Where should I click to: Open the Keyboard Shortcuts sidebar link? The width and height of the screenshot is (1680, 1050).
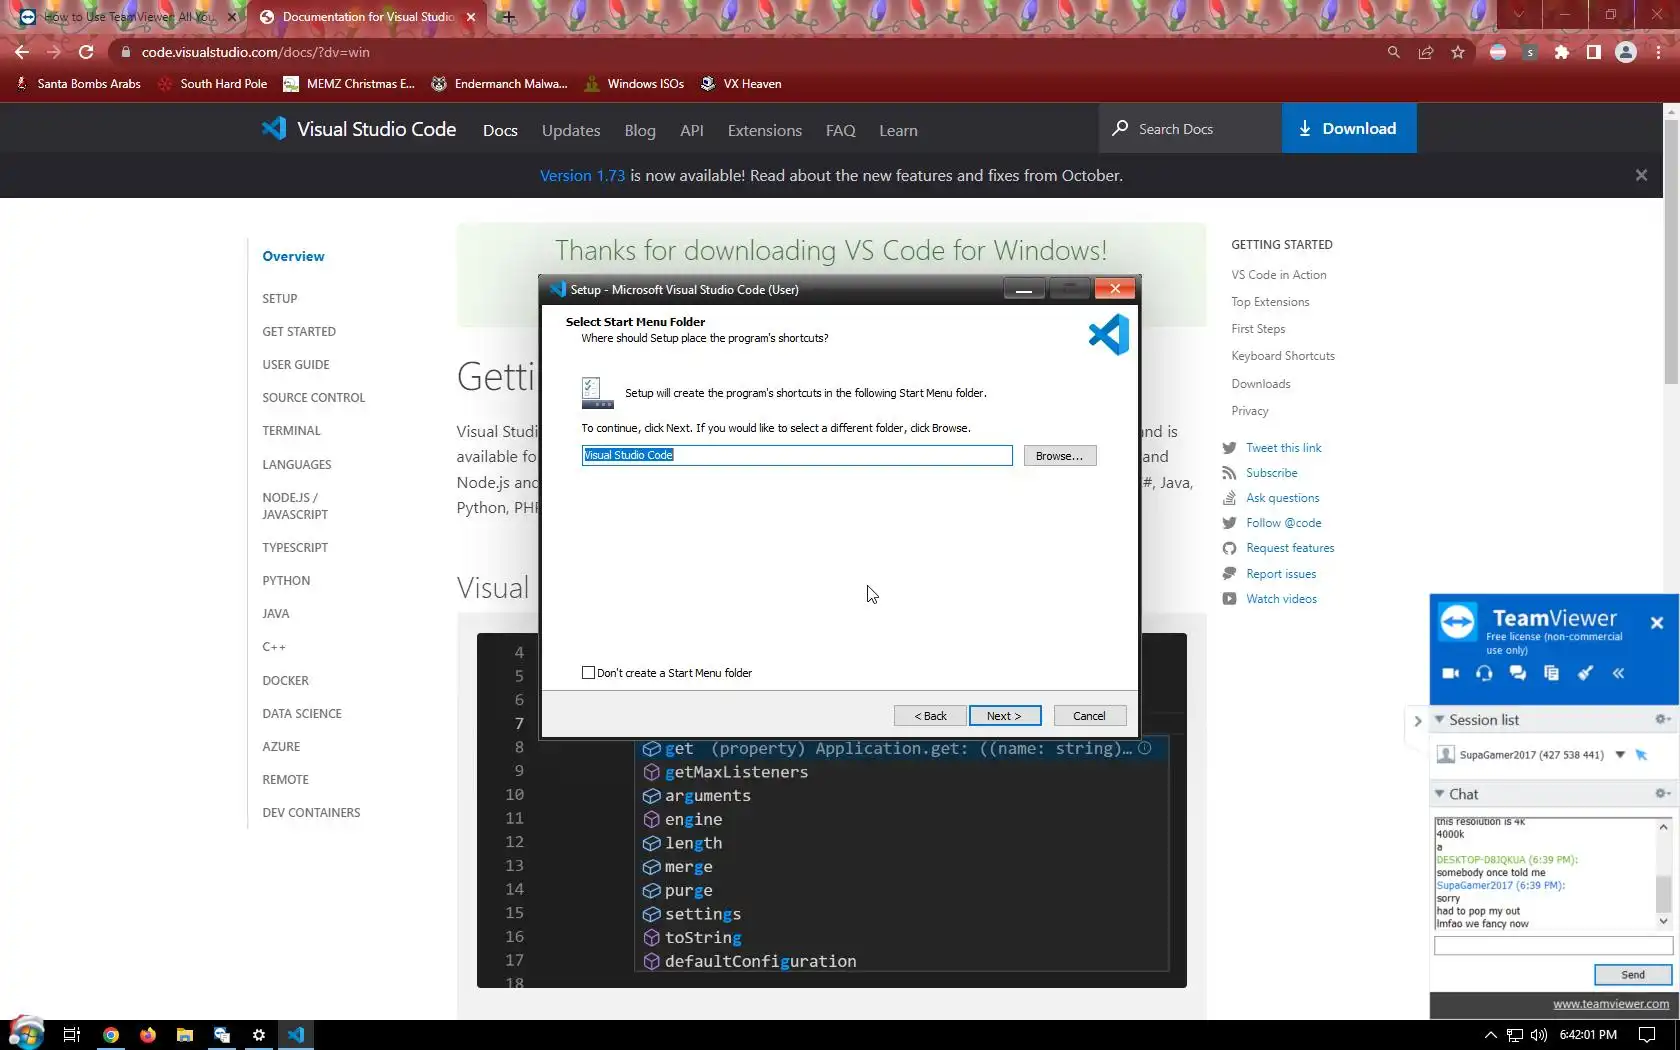pyautogui.click(x=1283, y=356)
